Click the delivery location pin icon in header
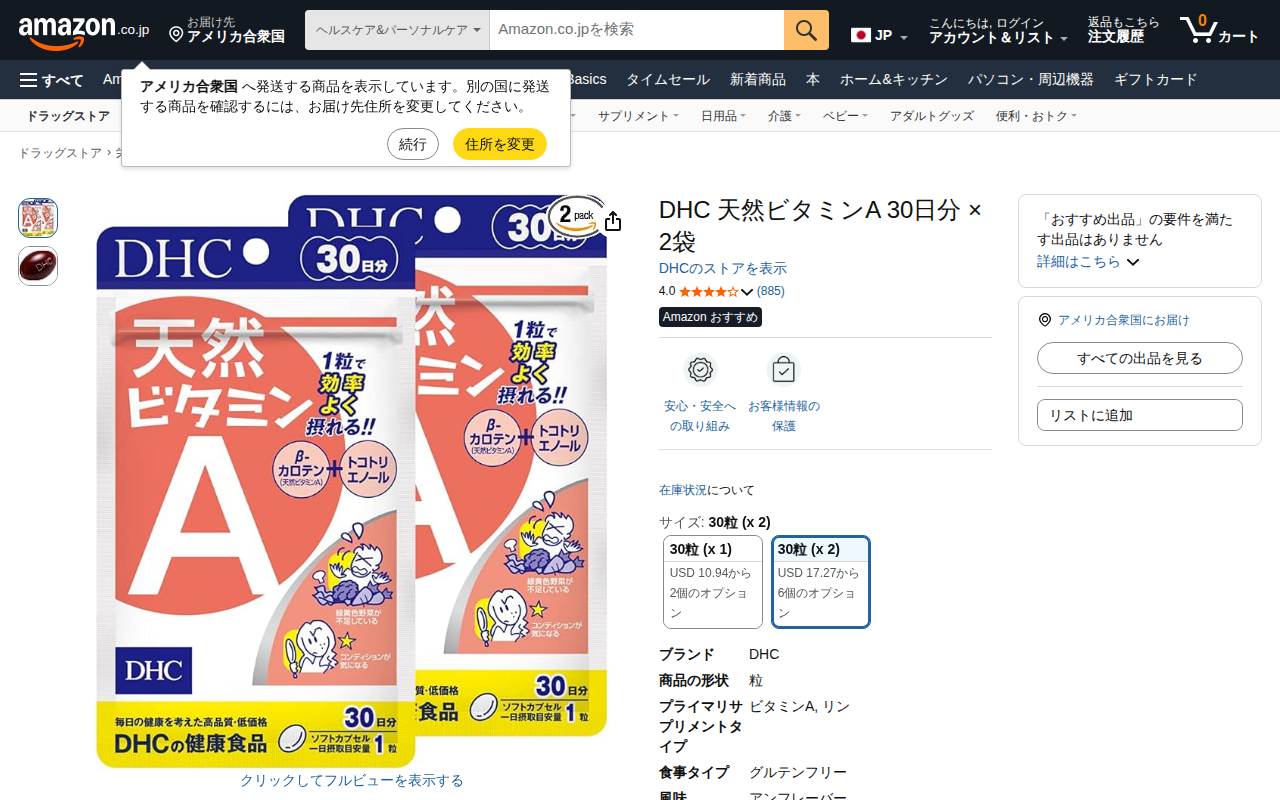Viewport: 1280px width, 800px height. (176, 35)
